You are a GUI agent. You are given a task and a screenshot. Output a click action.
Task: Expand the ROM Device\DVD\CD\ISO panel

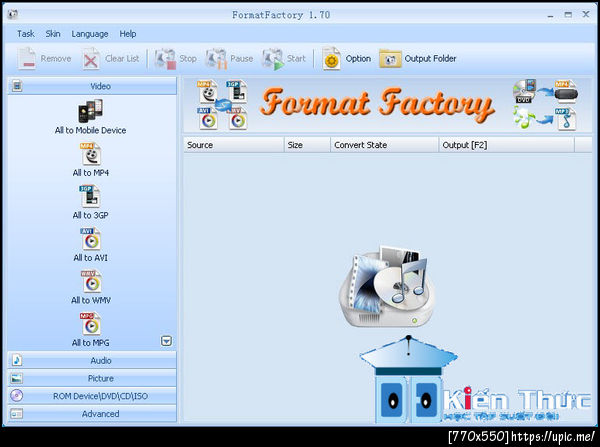pos(92,396)
